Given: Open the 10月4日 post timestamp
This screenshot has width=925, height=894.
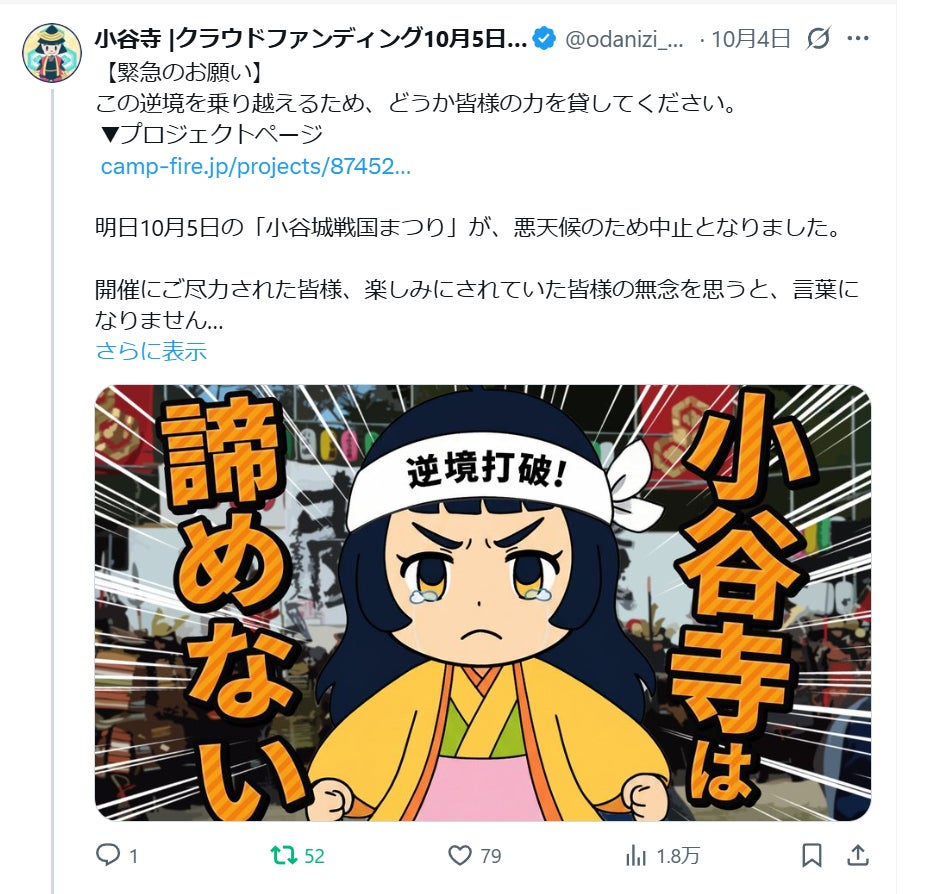Looking at the screenshot, I should click(x=750, y=38).
